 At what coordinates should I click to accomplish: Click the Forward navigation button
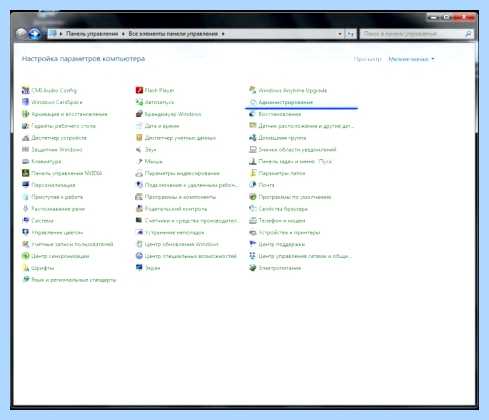tap(34, 33)
